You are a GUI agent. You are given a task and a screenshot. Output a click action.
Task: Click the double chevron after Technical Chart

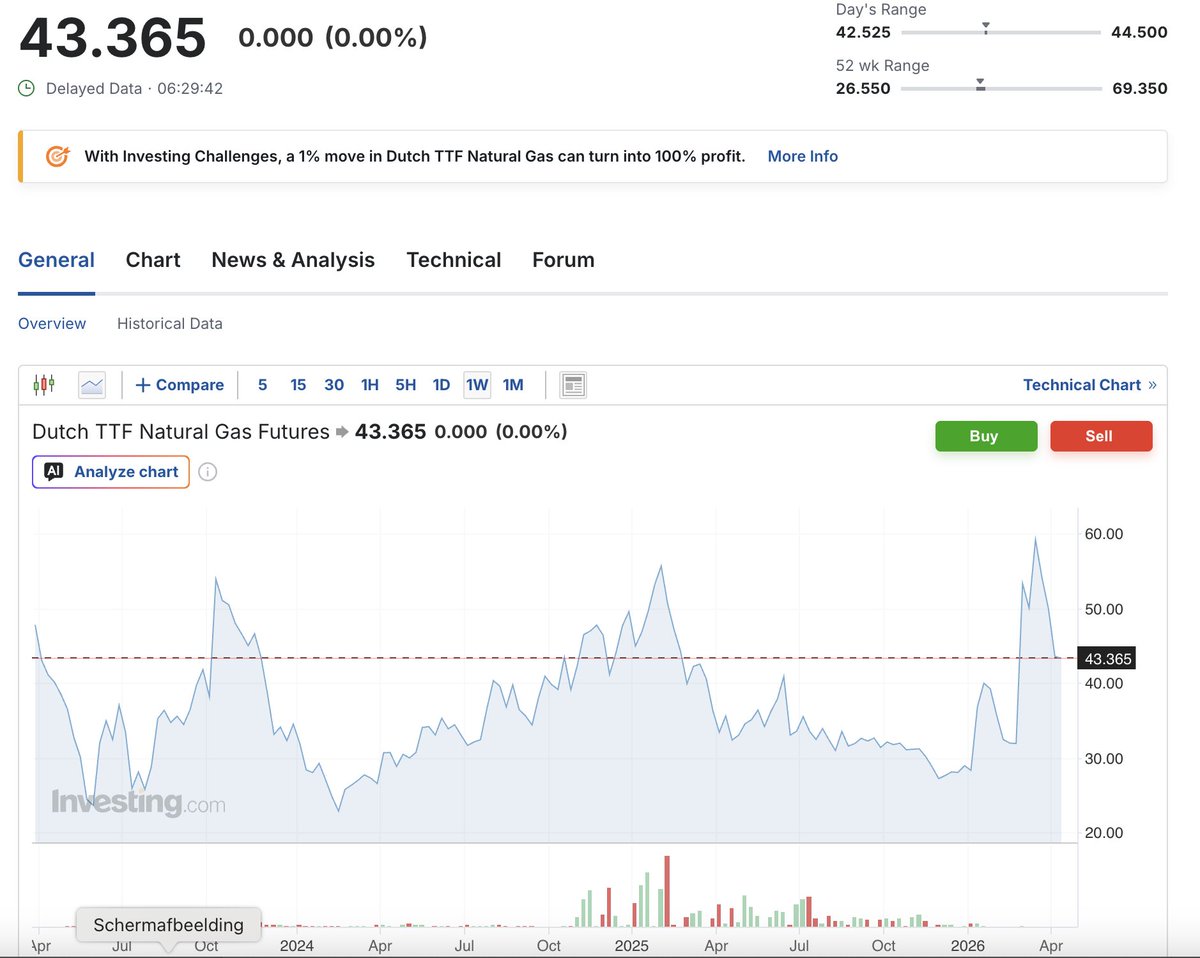point(1152,385)
